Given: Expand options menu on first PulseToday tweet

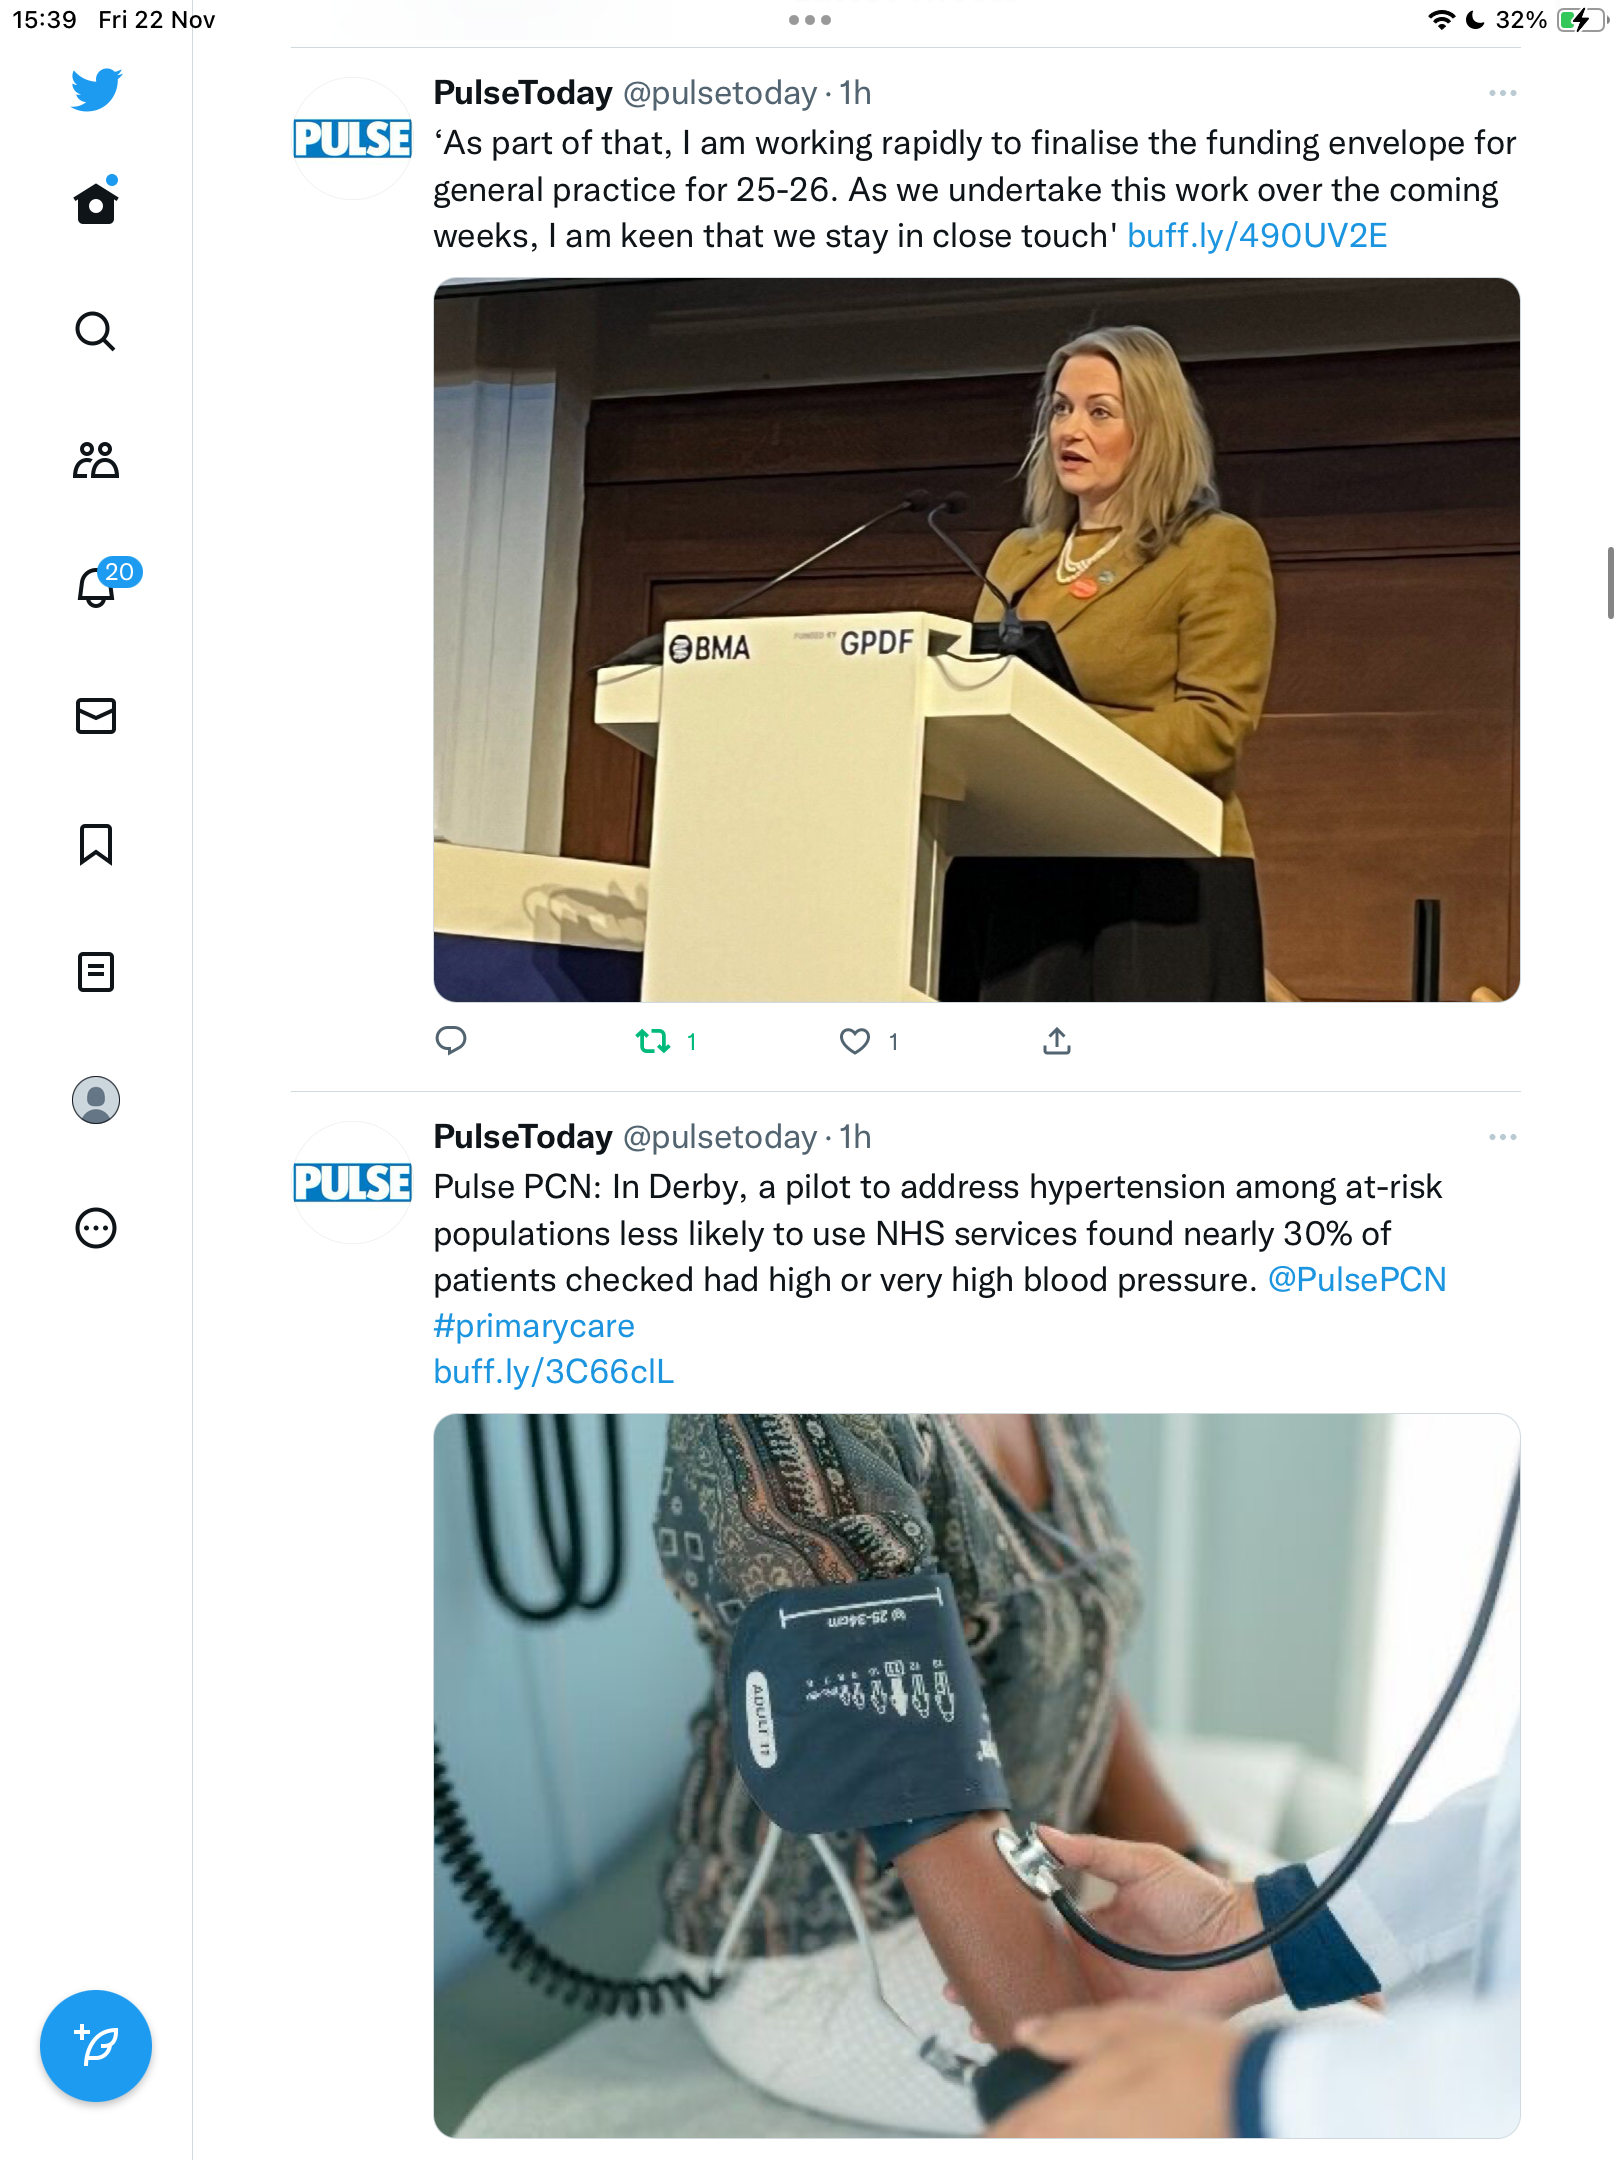Looking at the screenshot, I should tap(1502, 93).
